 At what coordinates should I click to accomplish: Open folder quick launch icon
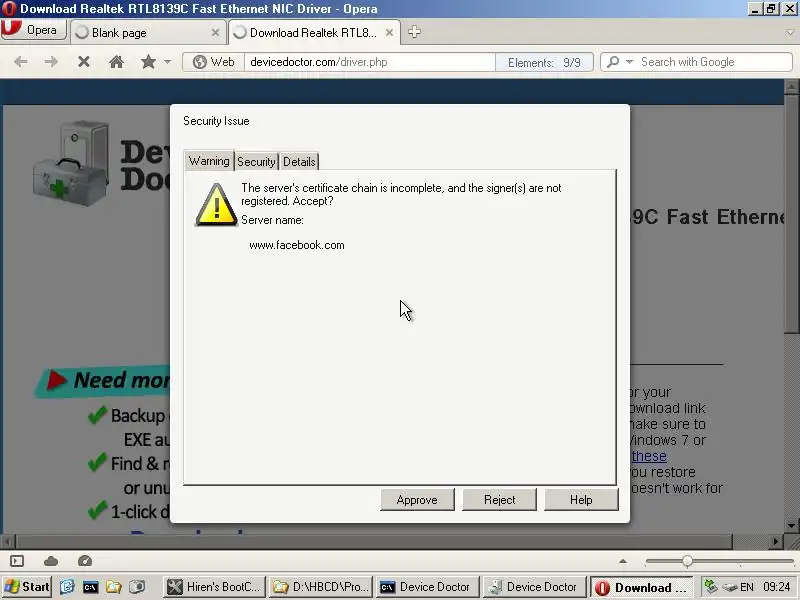[x=113, y=587]
